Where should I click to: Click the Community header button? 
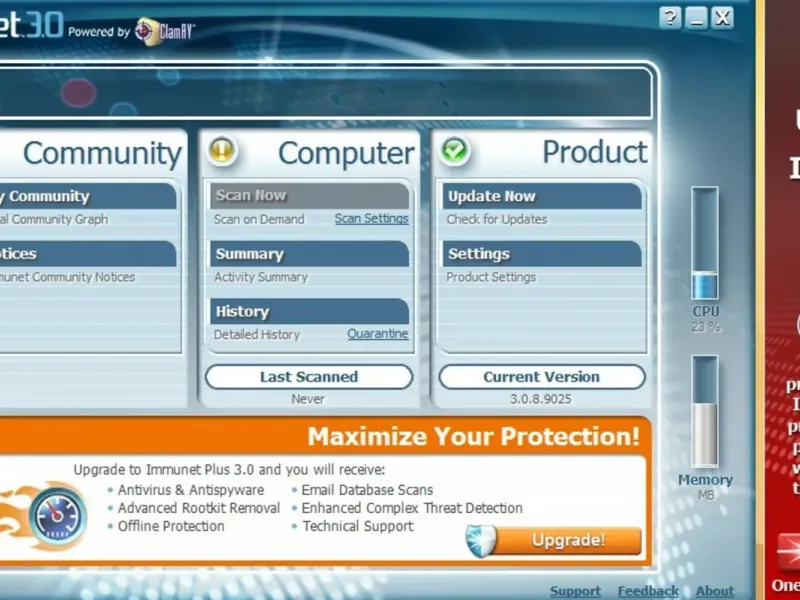(x=88, y=196)
